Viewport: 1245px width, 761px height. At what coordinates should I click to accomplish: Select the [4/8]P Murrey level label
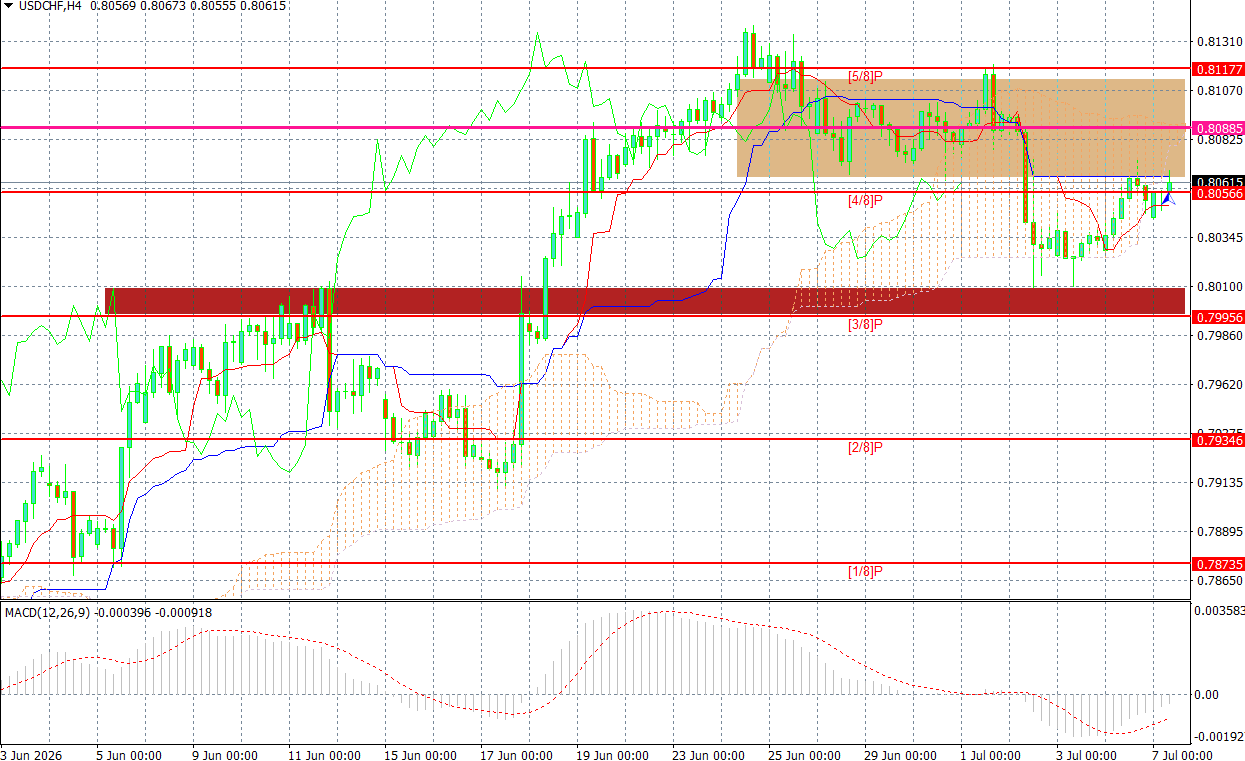pyautogui.click(x=865, y=201)
